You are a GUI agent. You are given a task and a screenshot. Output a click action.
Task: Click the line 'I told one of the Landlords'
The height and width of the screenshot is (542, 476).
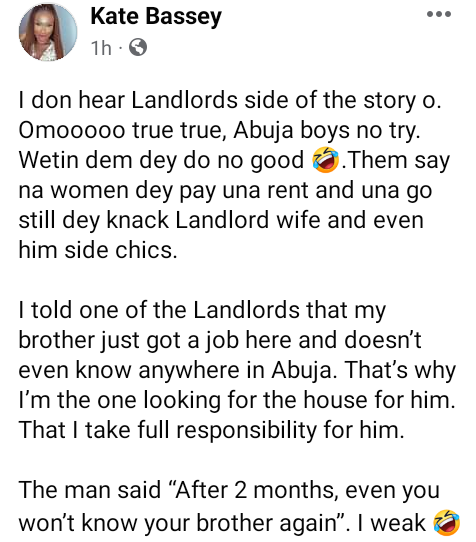[202, 310]
